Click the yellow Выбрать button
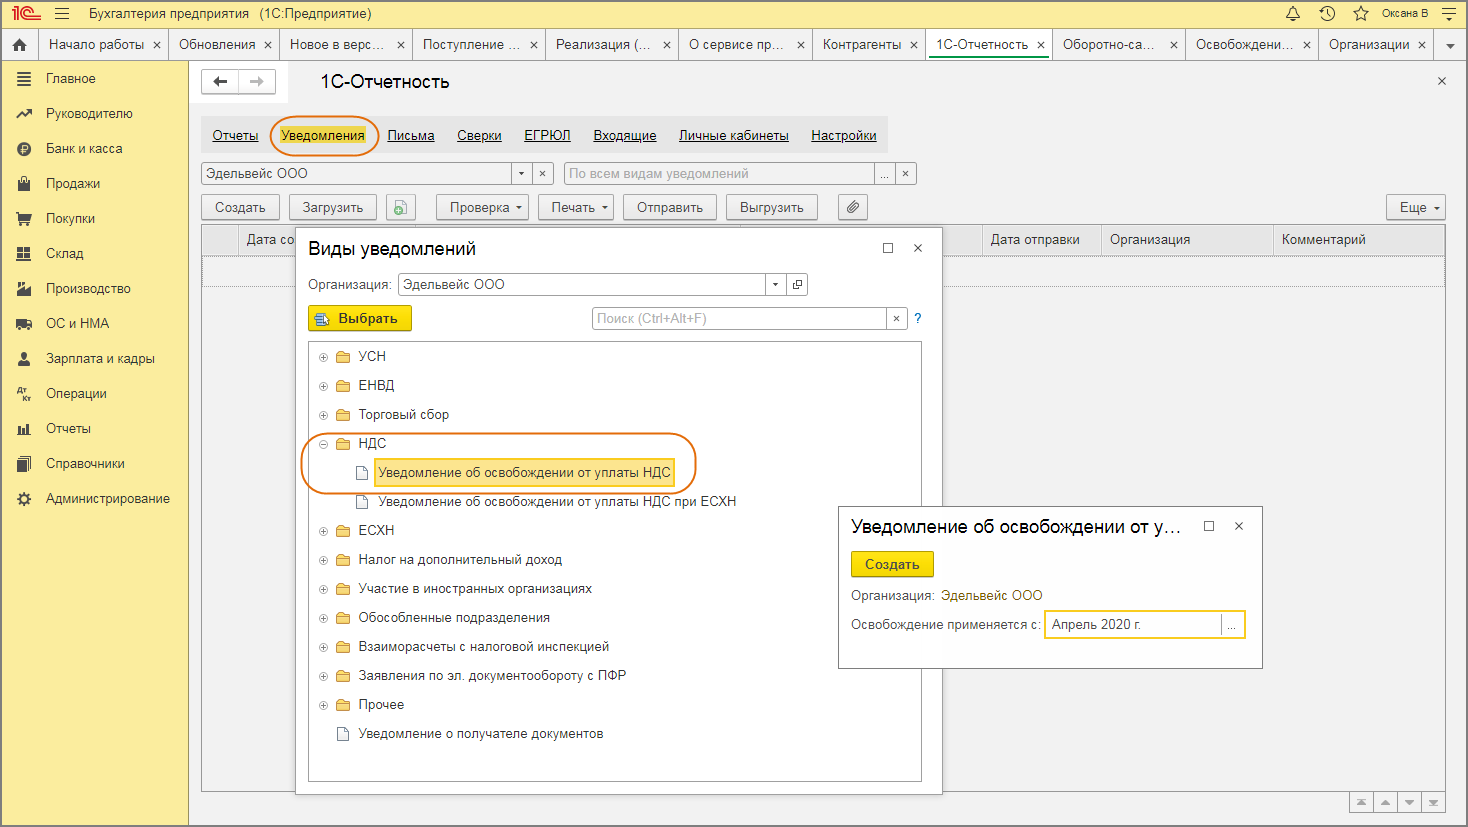Image resolution: width=1468 pixels, height=827 pixels. click(360, 318)
